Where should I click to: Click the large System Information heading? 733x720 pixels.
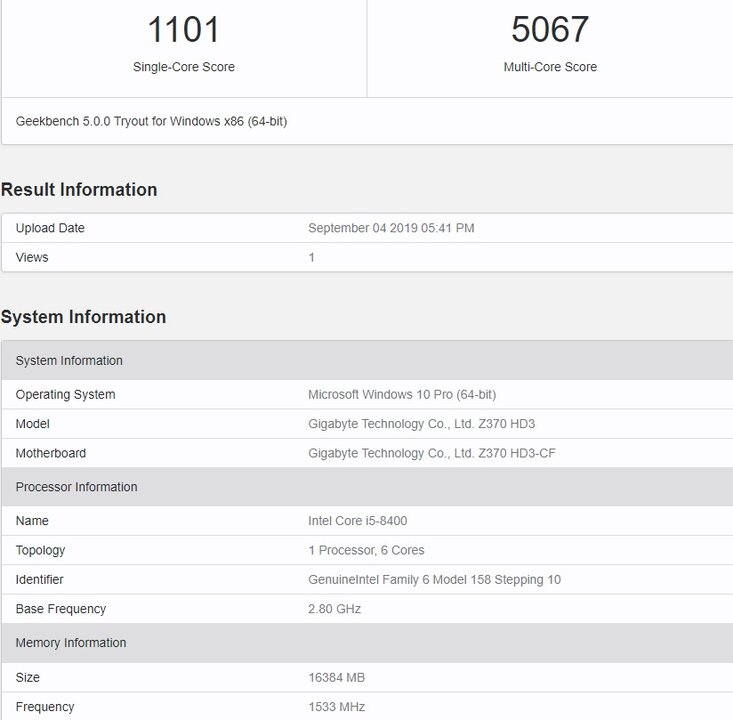click(x=83, y=317)
